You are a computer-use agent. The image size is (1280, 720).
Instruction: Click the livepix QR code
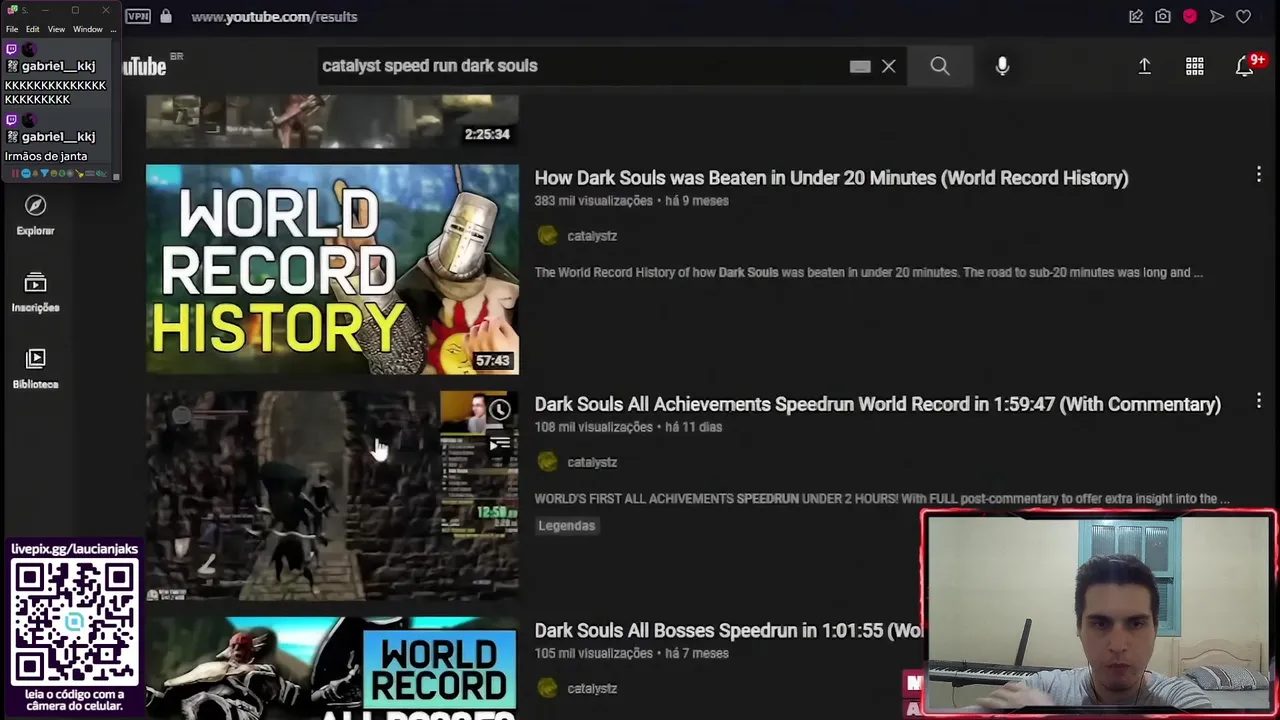75,622
